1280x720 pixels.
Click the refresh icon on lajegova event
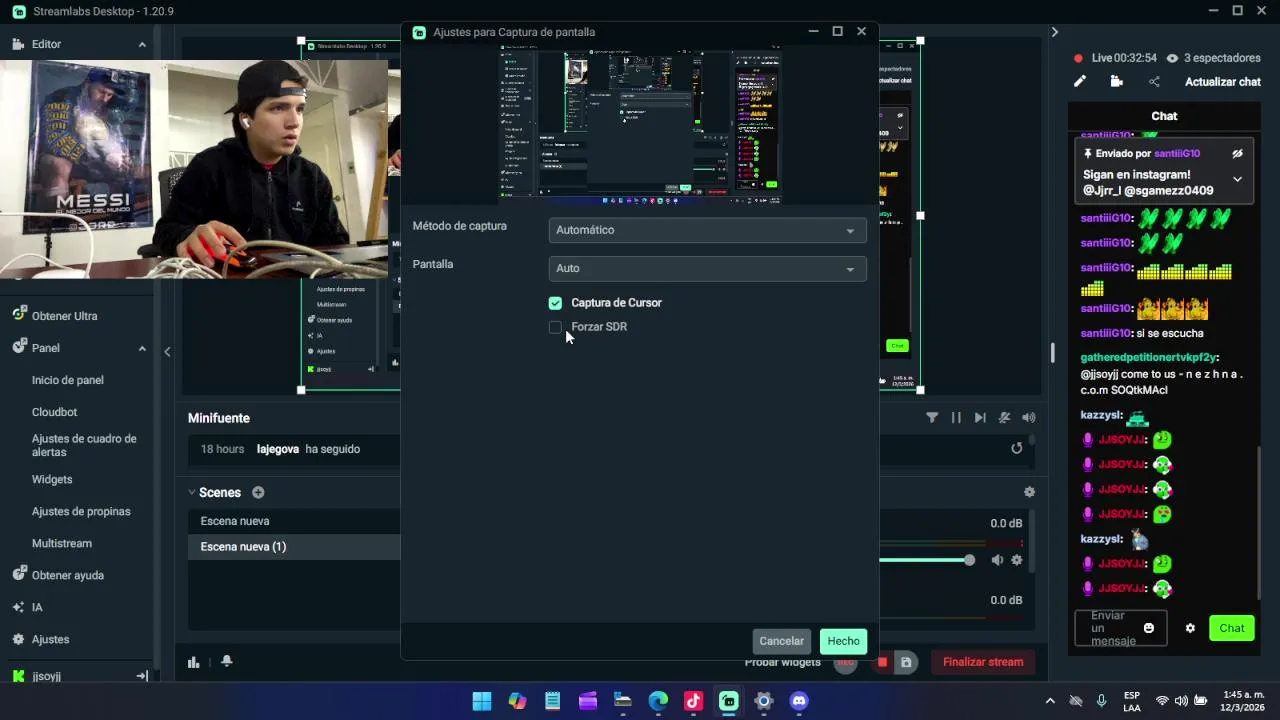coord(1017,448)
